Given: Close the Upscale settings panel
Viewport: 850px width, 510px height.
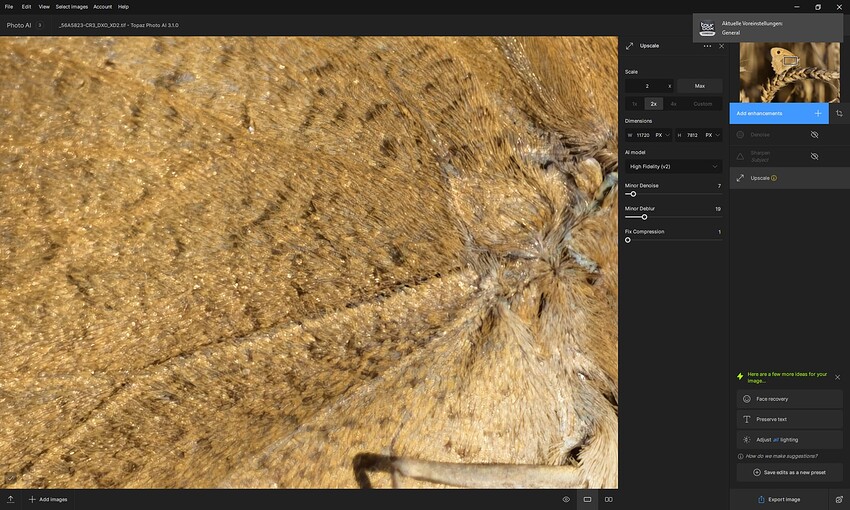Looking at the screenshot, I should point(722,46).
